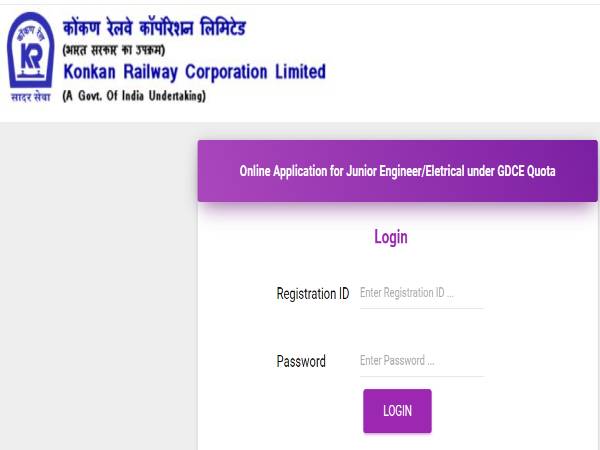
Task: Click the KR letters inside the logo
Action: pos(31,57)
